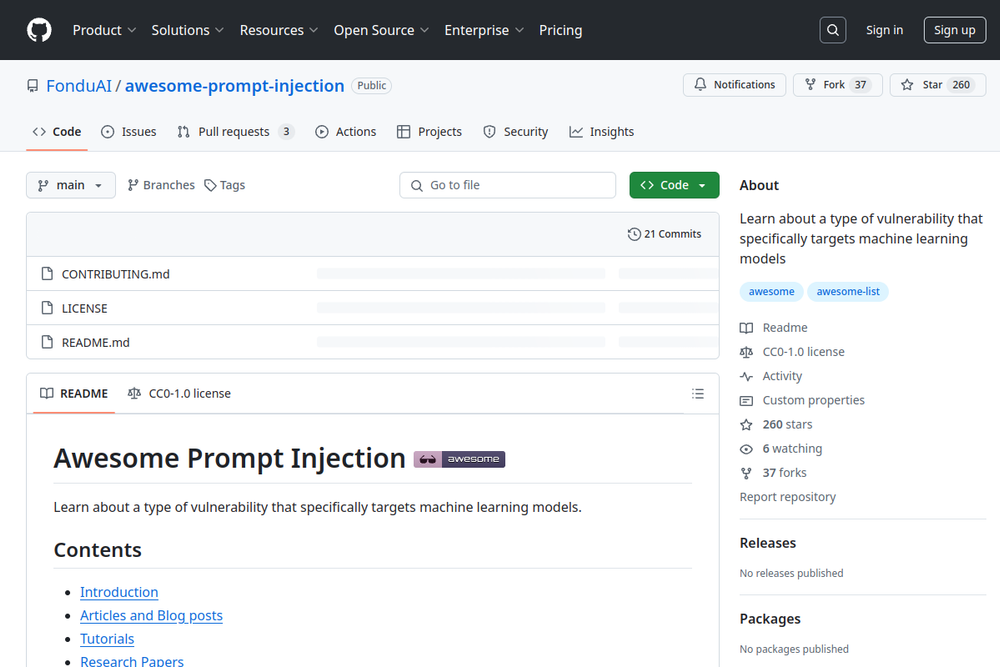
Task: Open the Introduction contents link
Action: (119, 592)
